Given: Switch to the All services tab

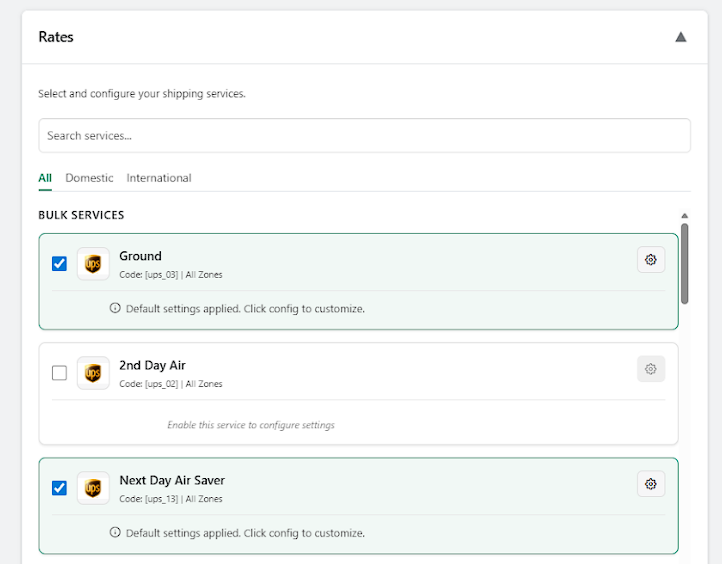Looking at the screenshot, I should 45,178.
